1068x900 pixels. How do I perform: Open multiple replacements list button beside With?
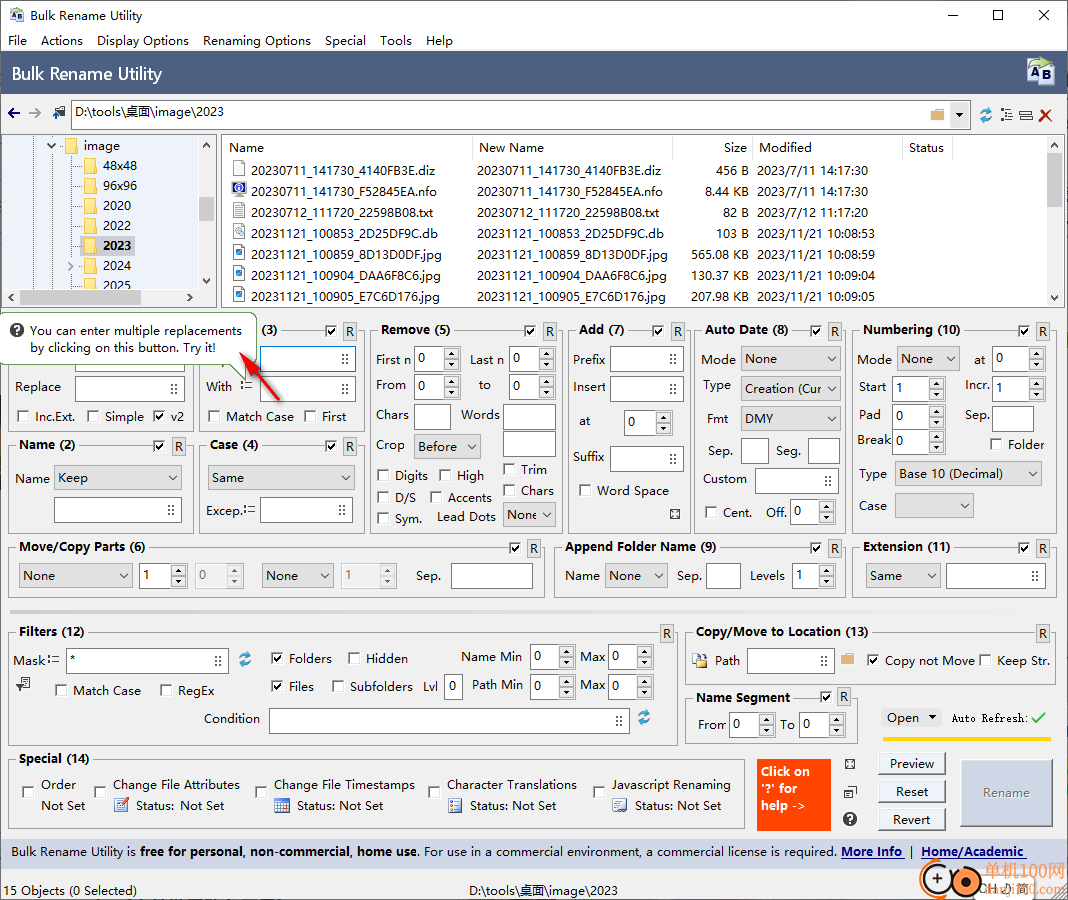(x=247, y=386)
